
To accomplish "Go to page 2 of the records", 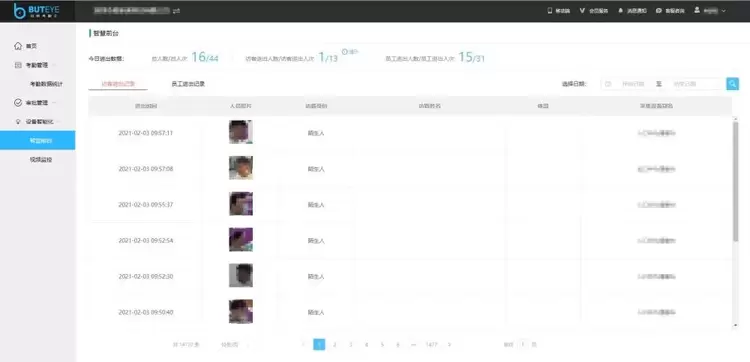I will pyautogui.click(x=335, y=344).
